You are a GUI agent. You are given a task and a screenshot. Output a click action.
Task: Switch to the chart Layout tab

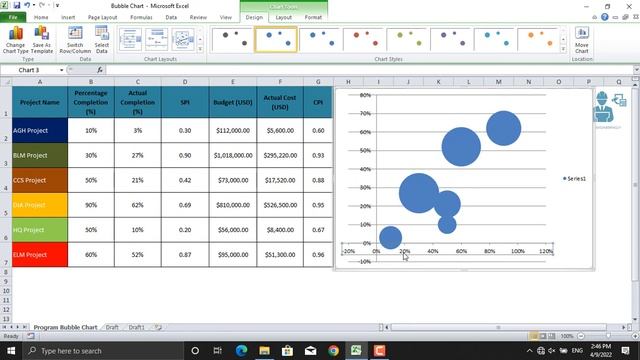pos(283,17)
